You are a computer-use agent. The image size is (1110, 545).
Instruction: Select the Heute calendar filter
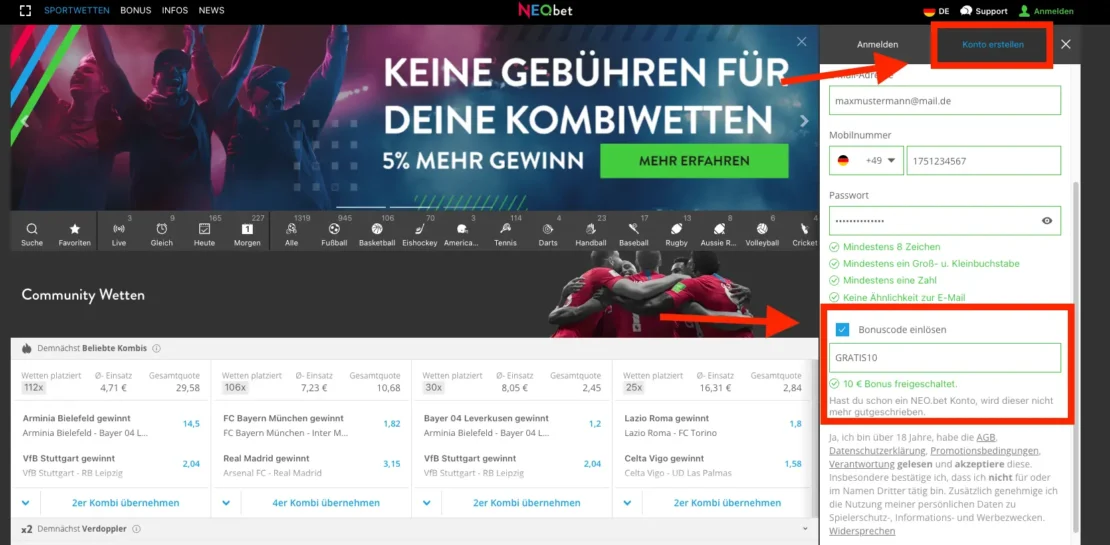click(x=205, y=229)
